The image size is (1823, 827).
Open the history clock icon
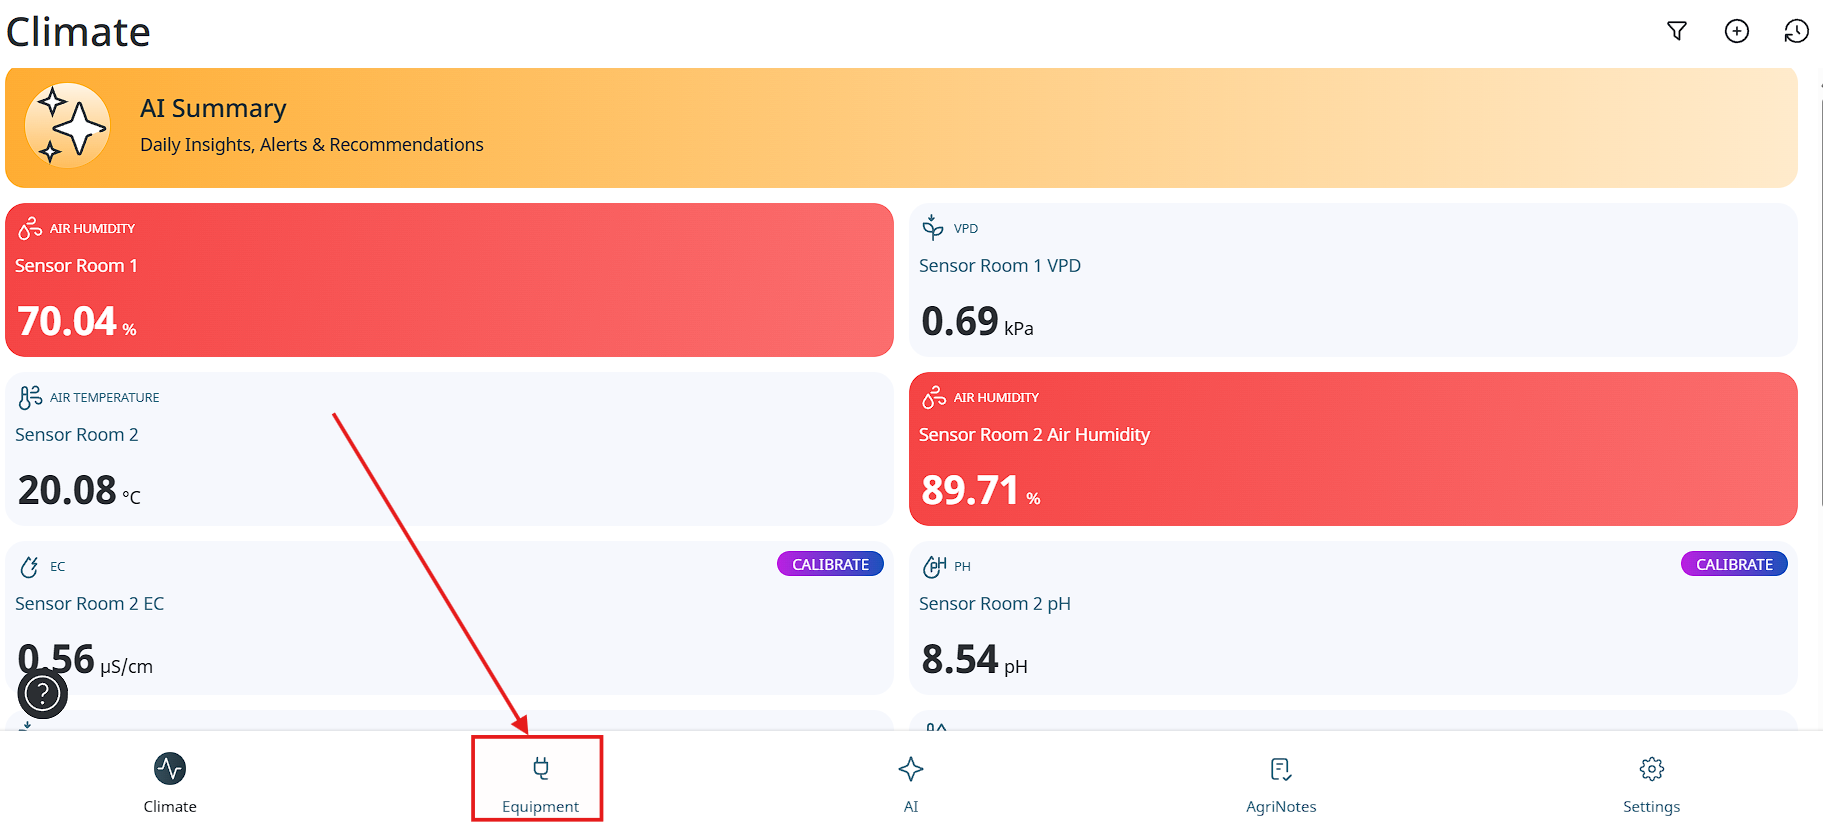[1796, 31]
